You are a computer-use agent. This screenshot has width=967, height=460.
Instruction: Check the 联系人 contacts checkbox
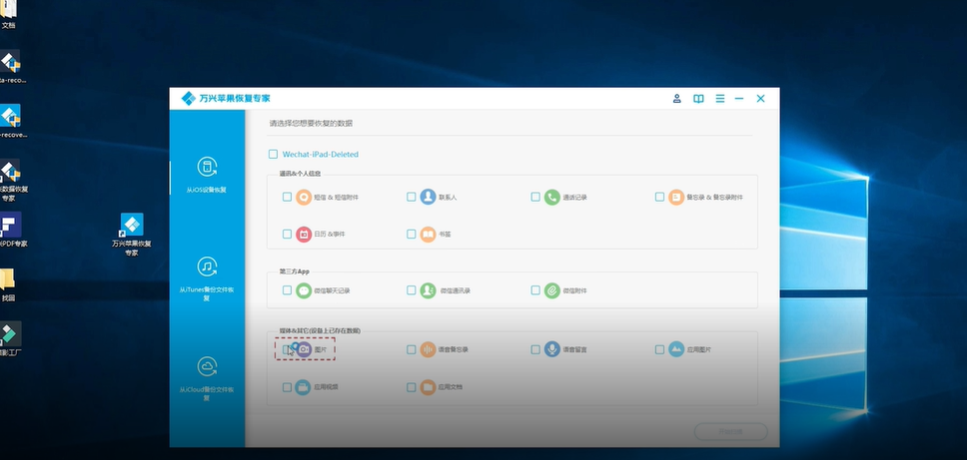(x=411, y=197)
